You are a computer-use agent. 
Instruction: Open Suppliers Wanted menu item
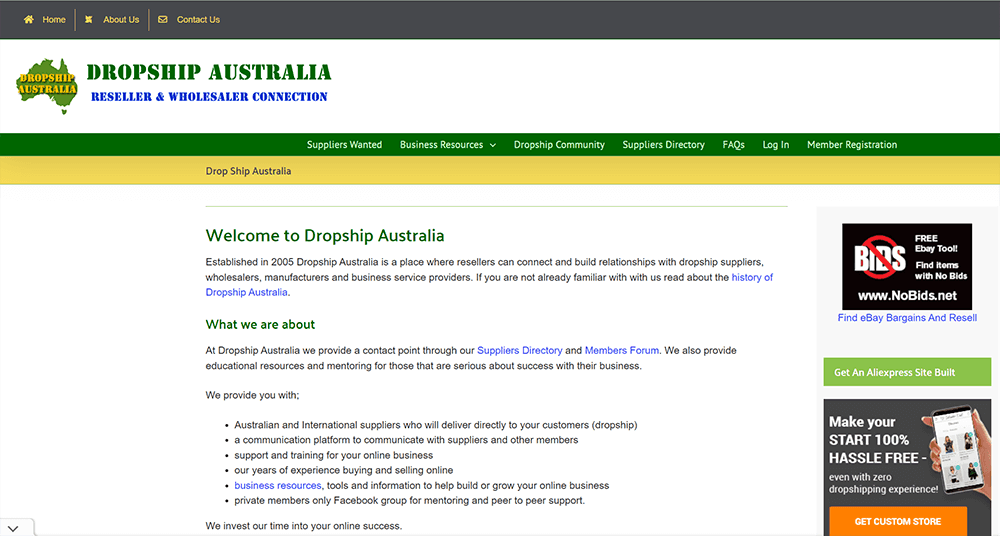coord(344,145)
